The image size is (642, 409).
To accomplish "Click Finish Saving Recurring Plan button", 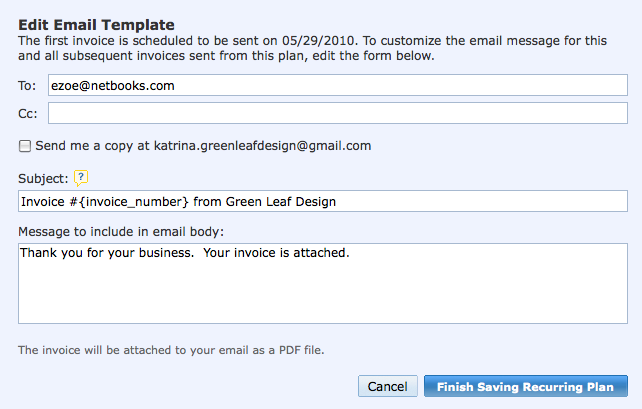I will (x=525, y=386).
